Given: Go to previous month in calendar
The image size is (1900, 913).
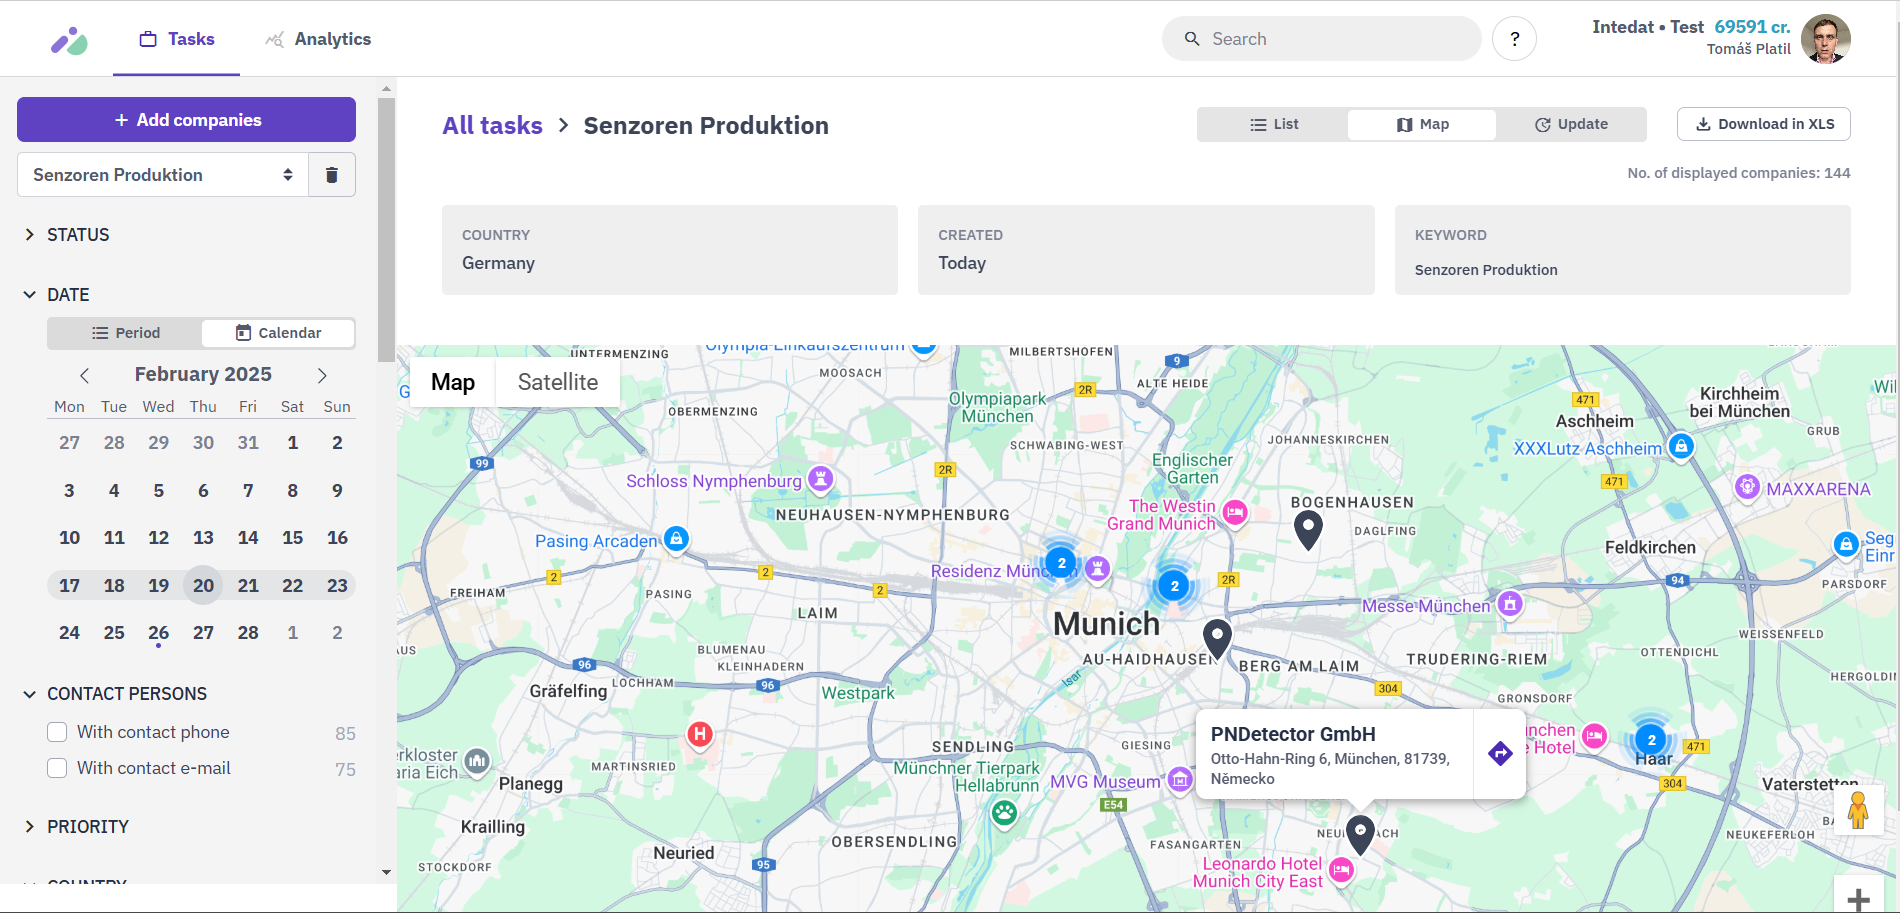Looking at the screenshot, I should (x=85, y=375).
